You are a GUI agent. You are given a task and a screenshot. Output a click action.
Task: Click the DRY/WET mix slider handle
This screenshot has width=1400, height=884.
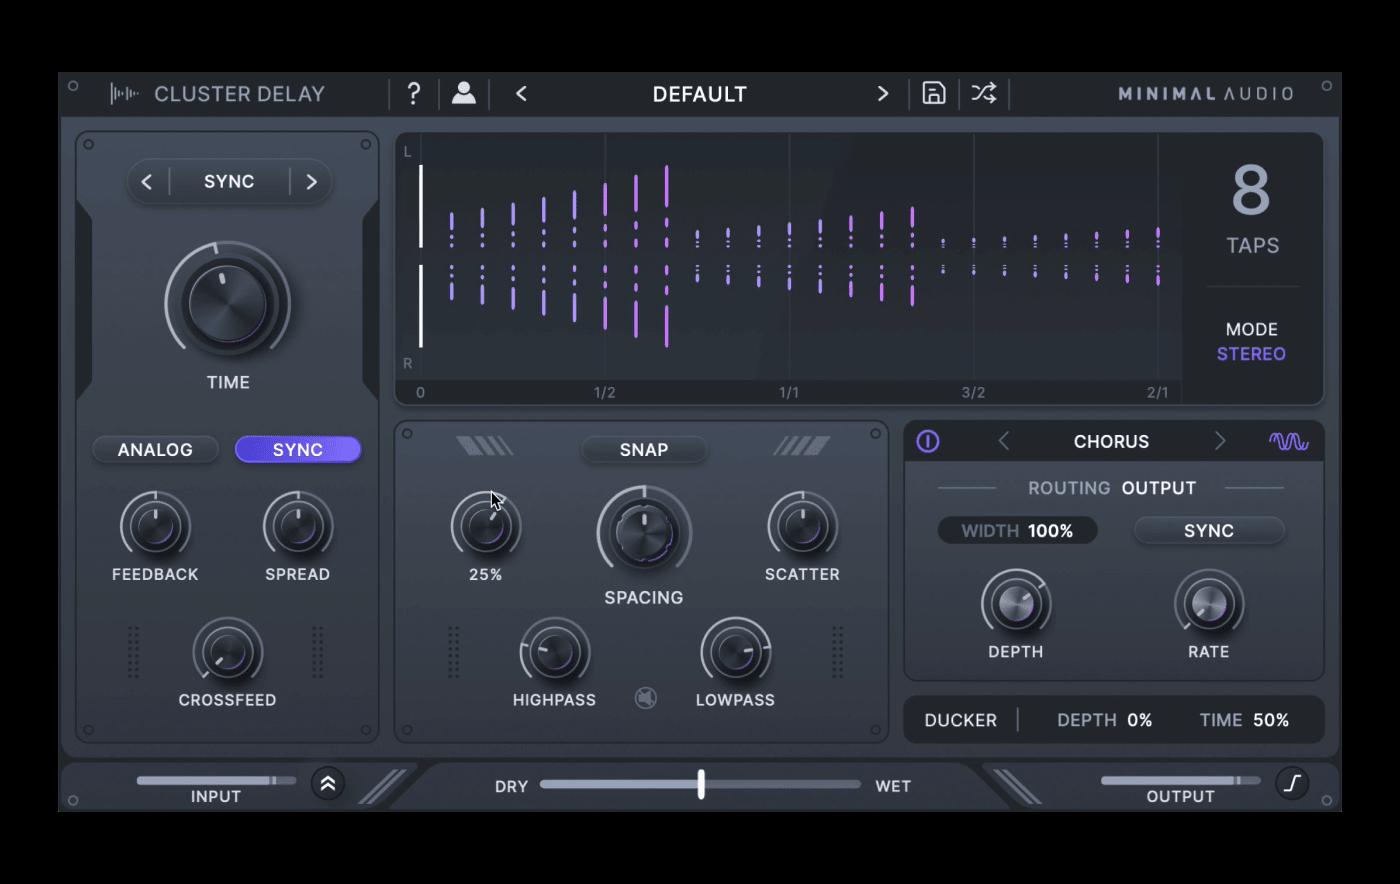coord(701,784)
